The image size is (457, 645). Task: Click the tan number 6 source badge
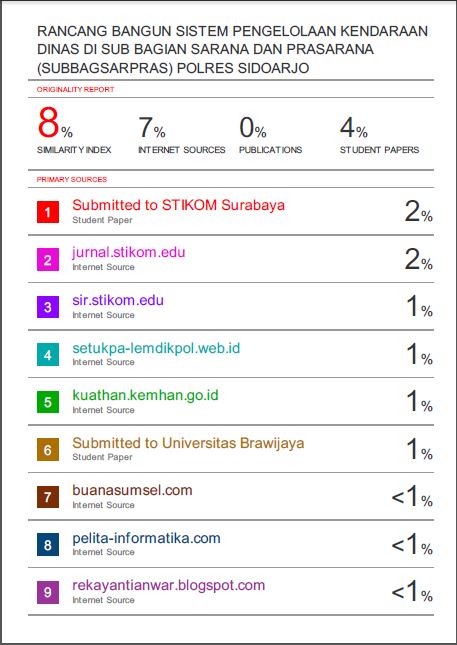tap(48, 450)
